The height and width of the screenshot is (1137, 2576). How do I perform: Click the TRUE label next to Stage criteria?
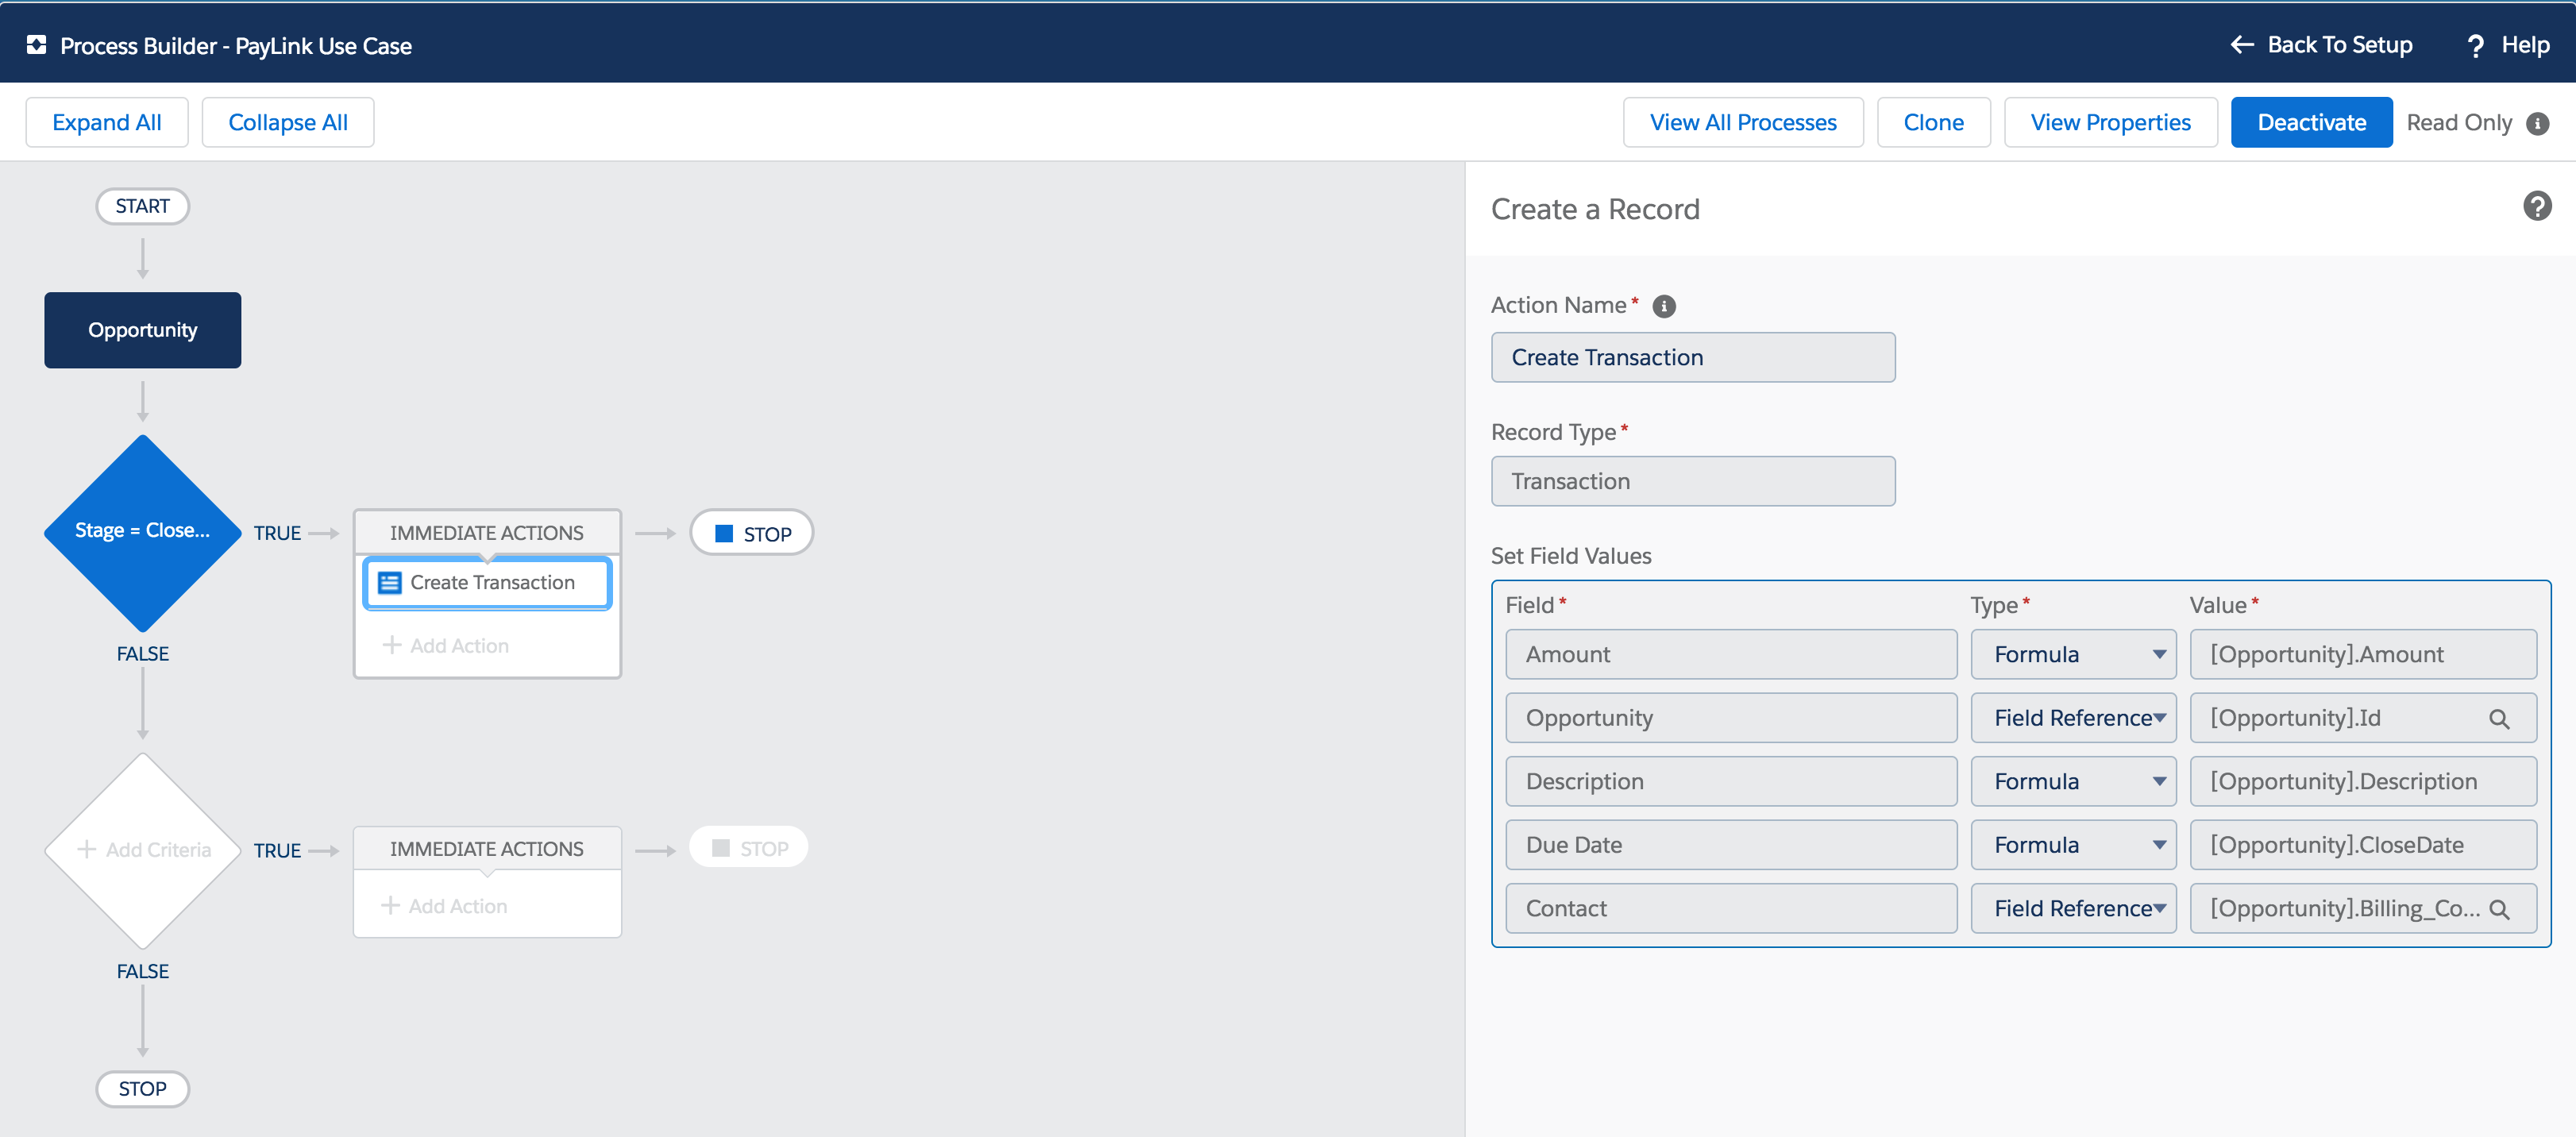[x=277, y=534]
